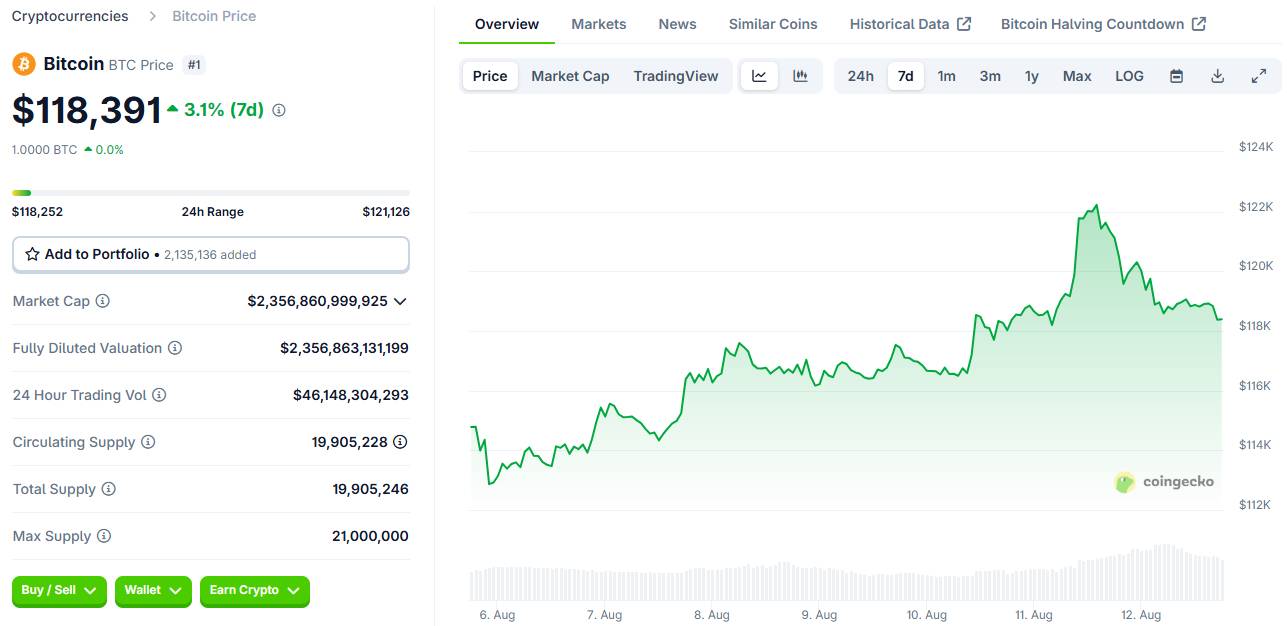Open the Similar Coins tab
Image resolution: width=1287 pixels, height=626 pixels.
click(x=773, y=24)
